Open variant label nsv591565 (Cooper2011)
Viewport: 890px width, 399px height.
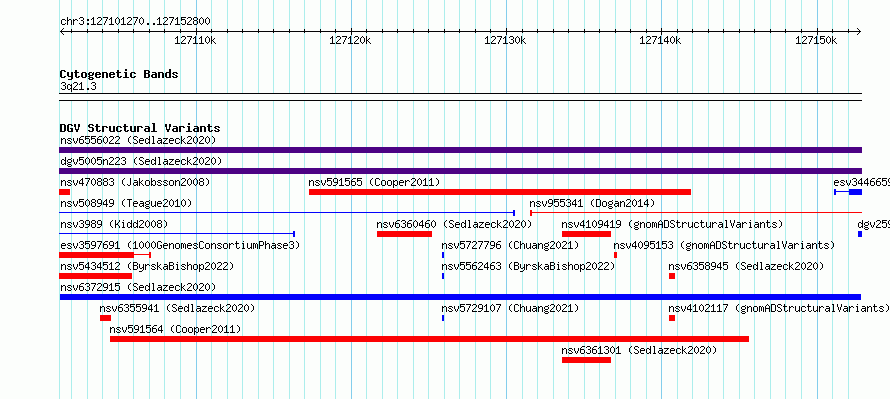coord(374,182)
